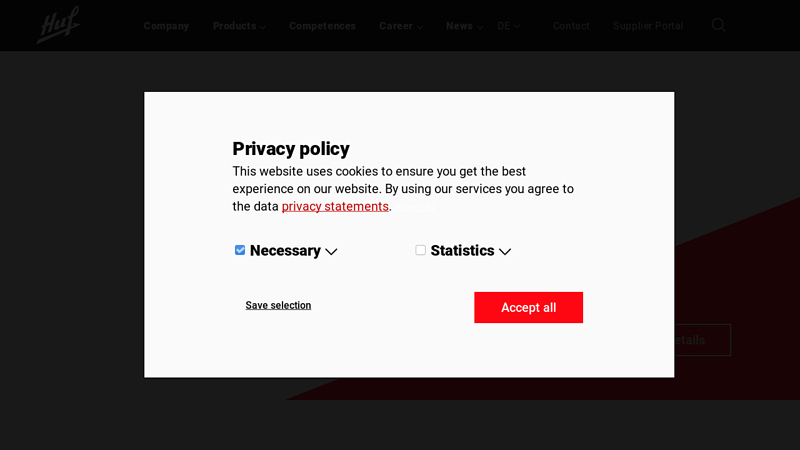This screenshot has height=450, width=800.
Task: Expand the Statistics cookies details chevron
Action: [x=505, y=252]
